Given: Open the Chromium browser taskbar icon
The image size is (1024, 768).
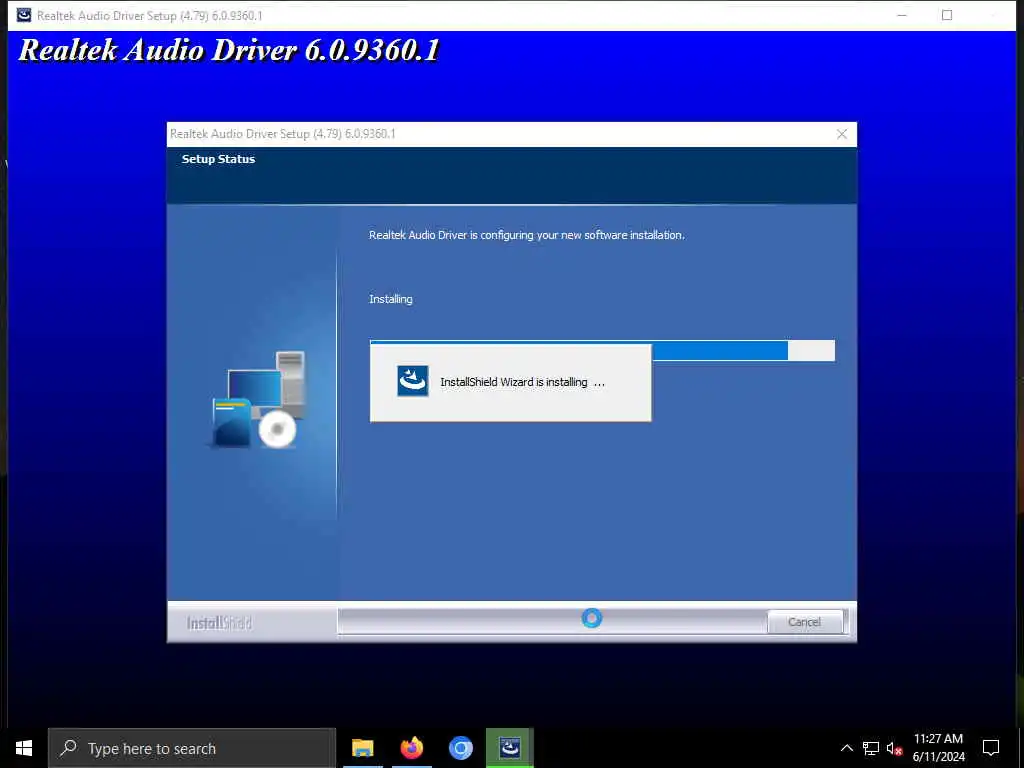Looking at the screenshot, I should (460, 748).
